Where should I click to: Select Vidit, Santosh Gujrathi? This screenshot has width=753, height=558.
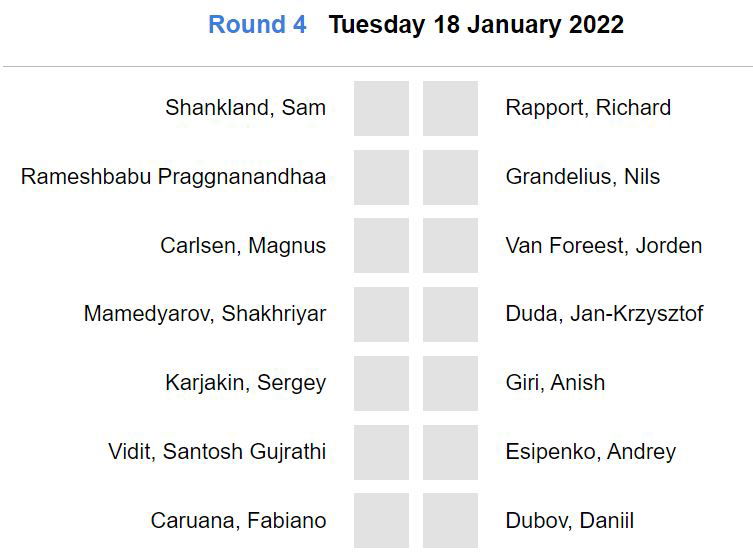(217, 452)
